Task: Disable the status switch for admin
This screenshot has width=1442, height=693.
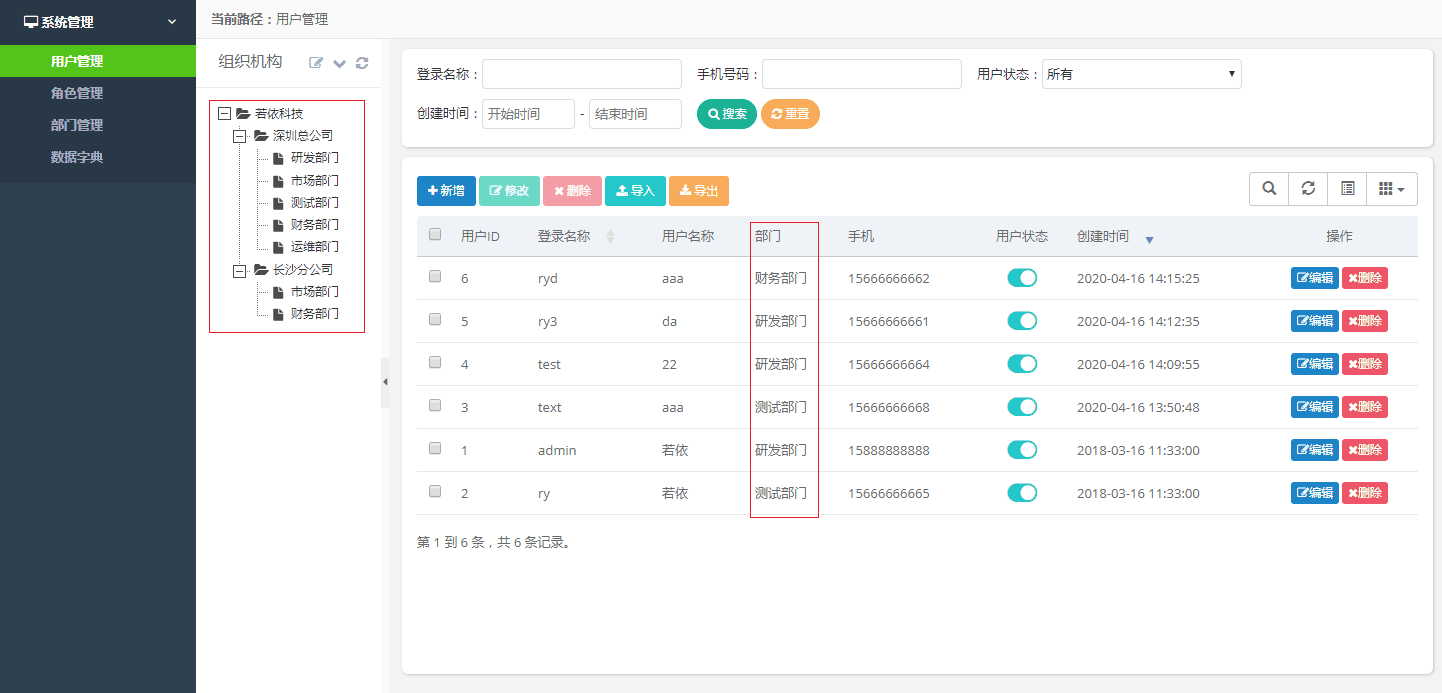Action: click(x=1022, y=450)
